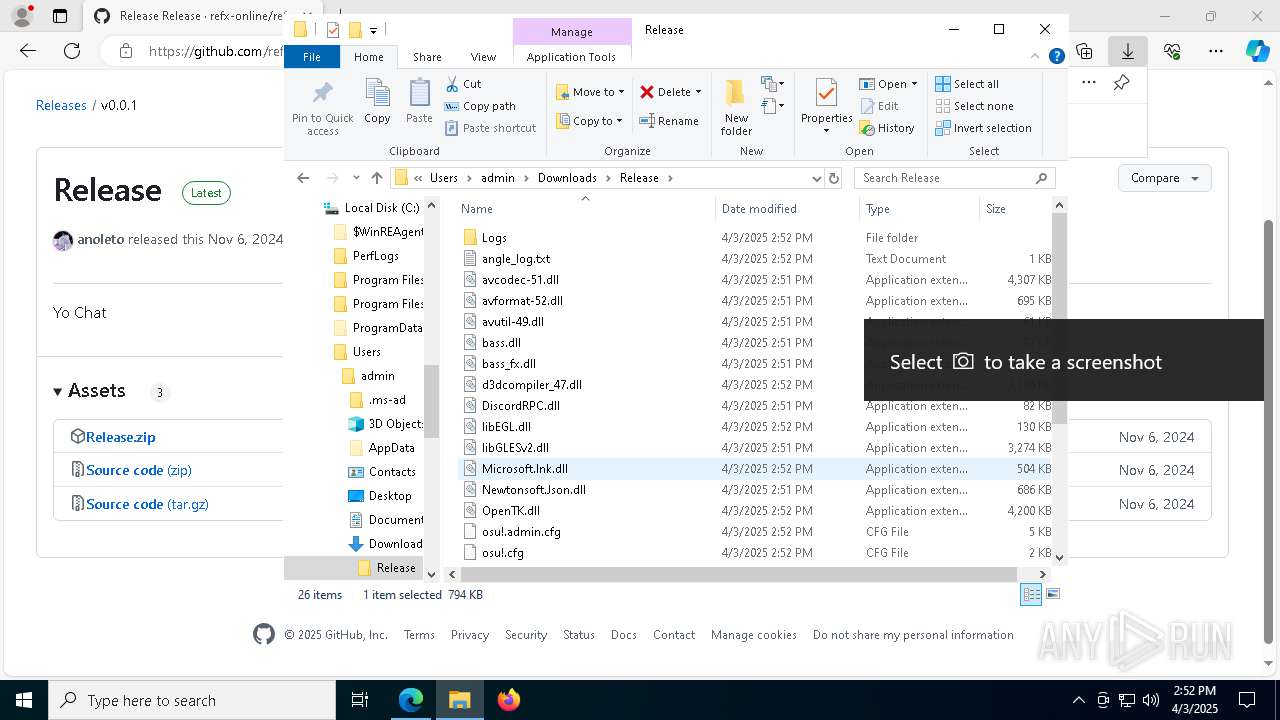Sort by the Name column header
The height and width of the screenshot is (720, 1280).
point(585,209)
